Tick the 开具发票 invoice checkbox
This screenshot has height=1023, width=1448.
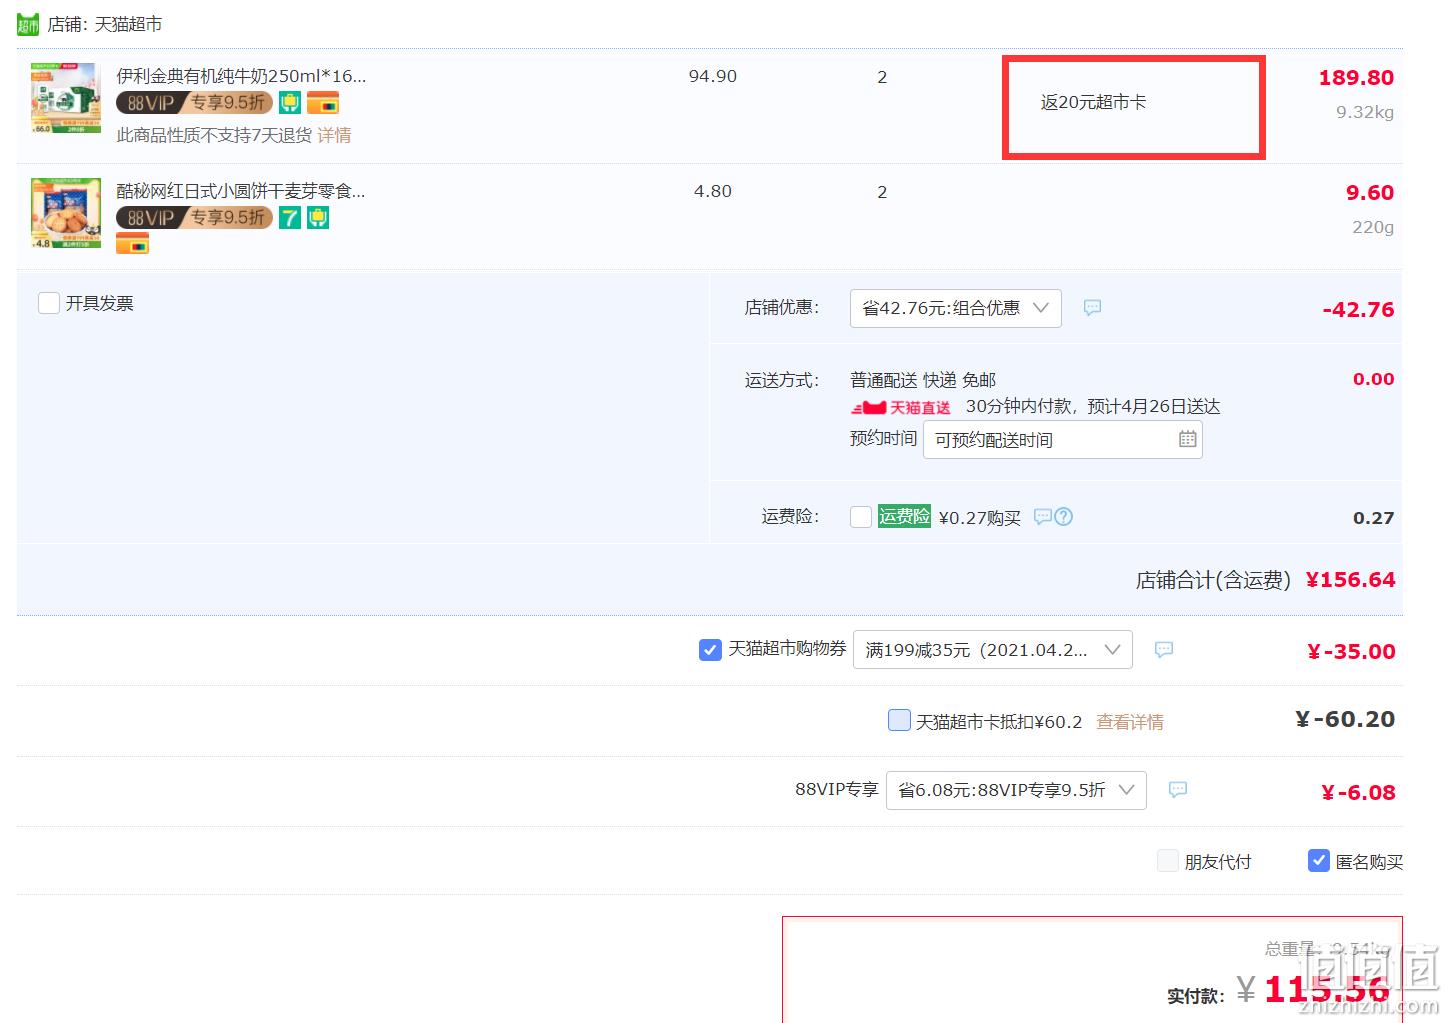tap(48, 303)
